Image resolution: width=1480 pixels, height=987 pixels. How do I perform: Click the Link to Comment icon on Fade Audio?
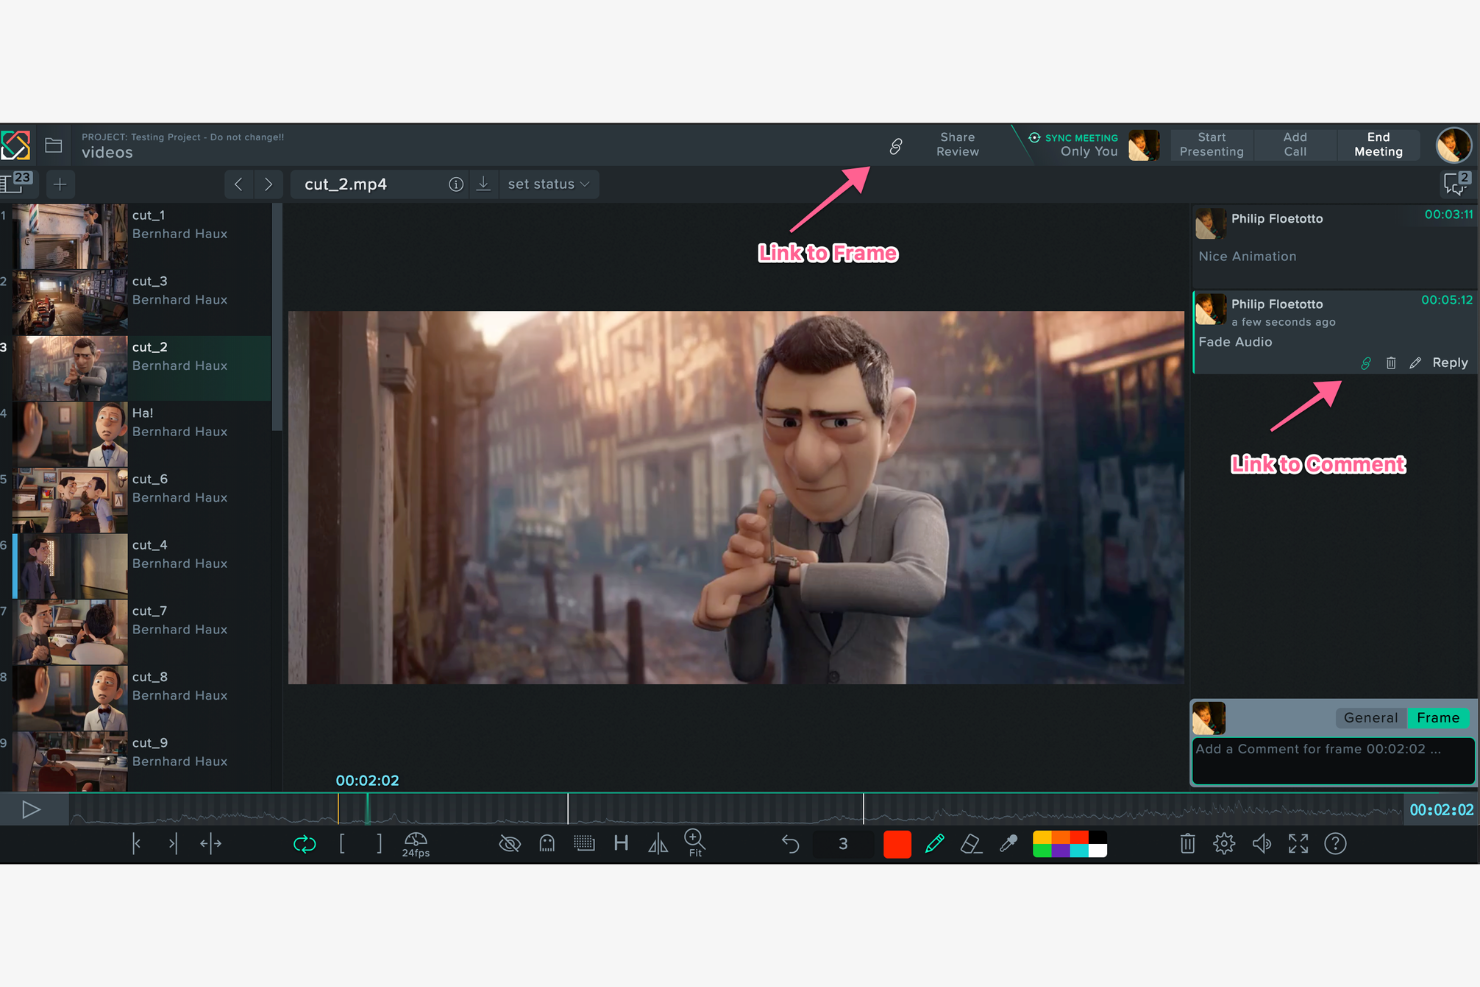coord(1366,362)
